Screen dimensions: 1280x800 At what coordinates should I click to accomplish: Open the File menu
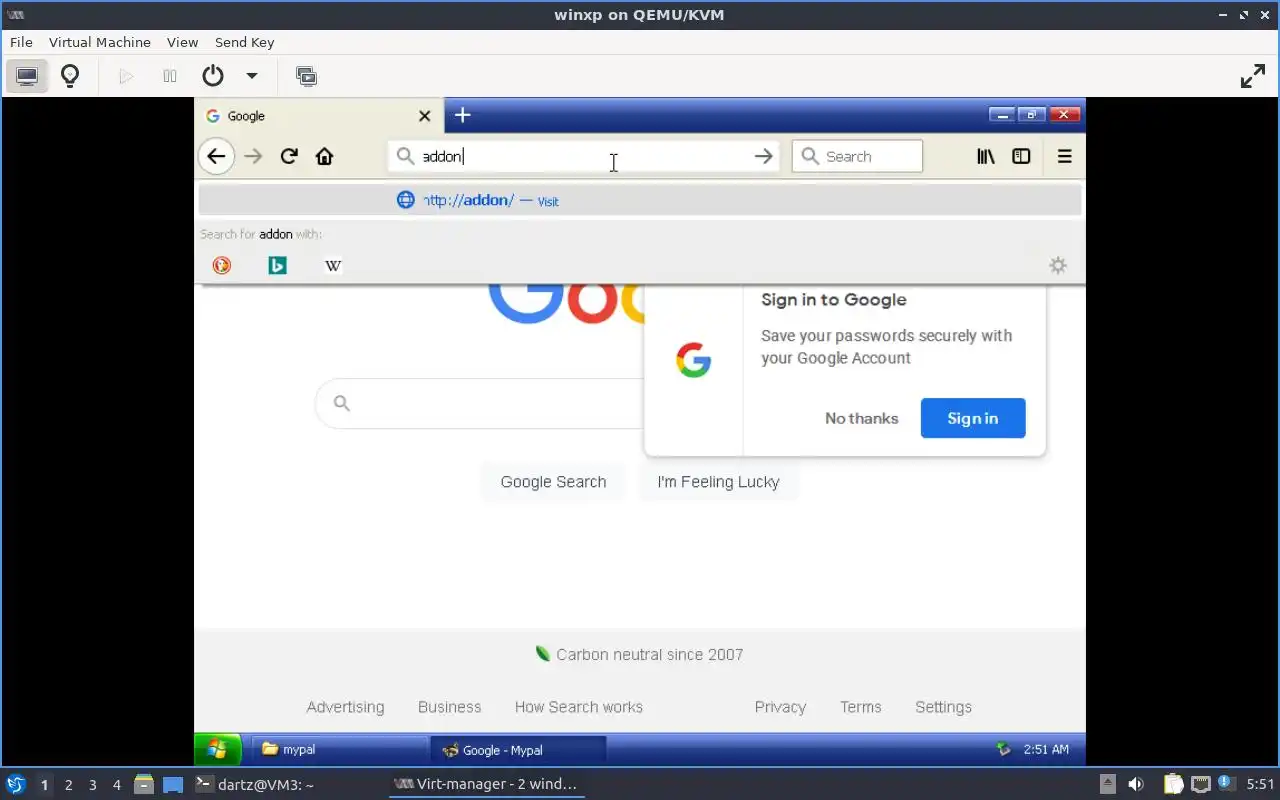coord(21,42)
